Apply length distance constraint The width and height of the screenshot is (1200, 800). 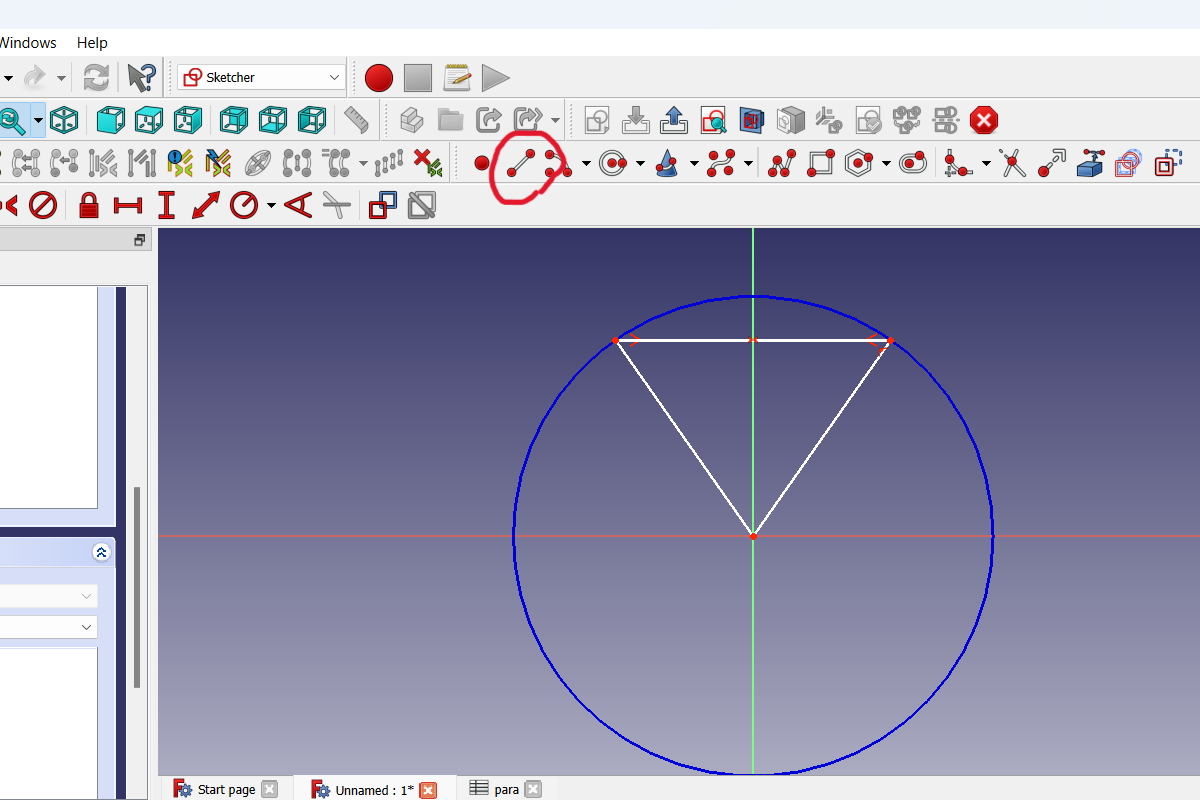(205, 206)
